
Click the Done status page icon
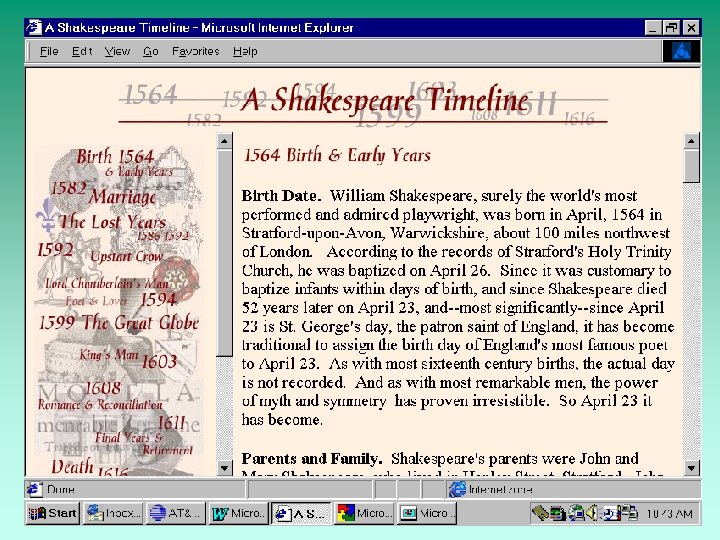click(x=34, y=489)
